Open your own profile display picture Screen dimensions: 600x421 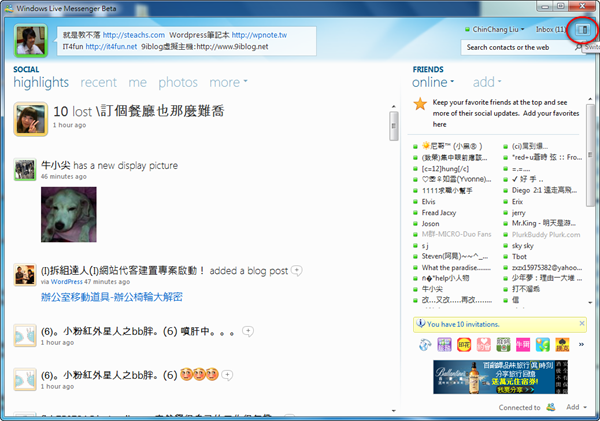[31, 41]
